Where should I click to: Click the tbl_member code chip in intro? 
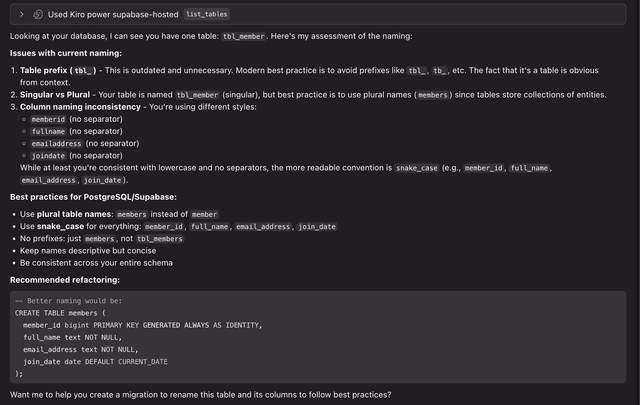pyautogui.click(x=244, y=36)
